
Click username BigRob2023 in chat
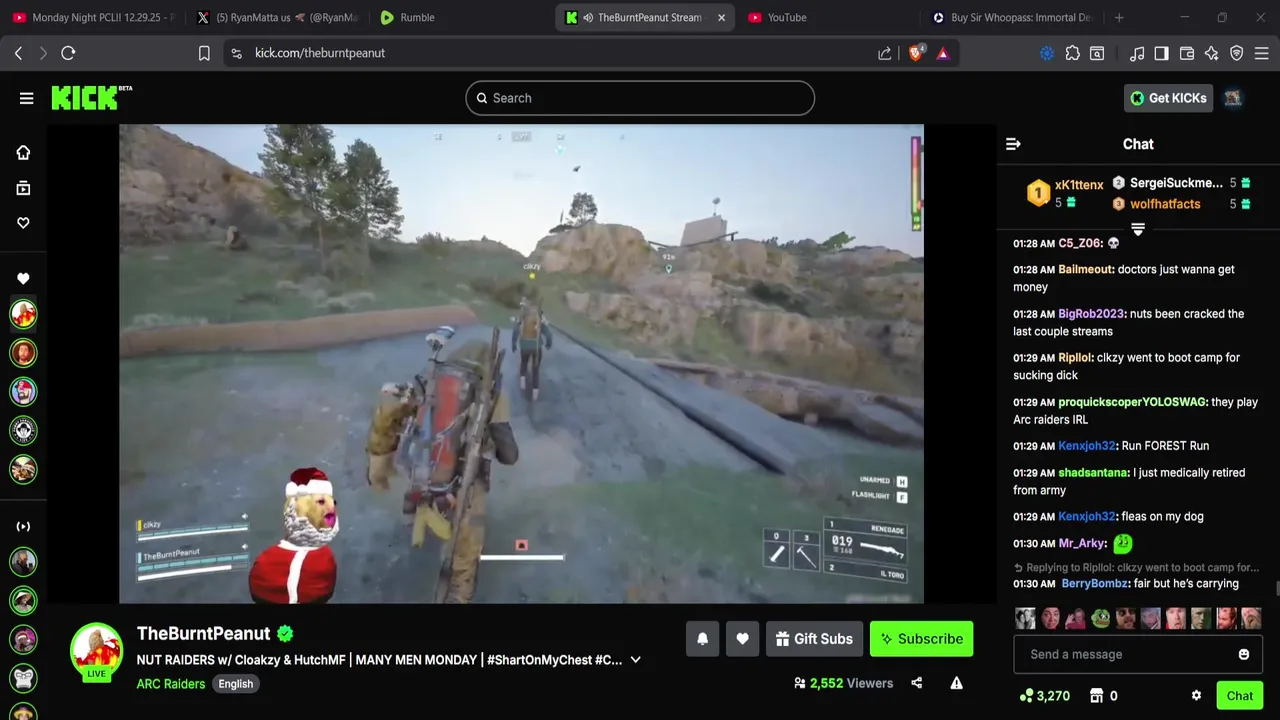point(1092,313)
